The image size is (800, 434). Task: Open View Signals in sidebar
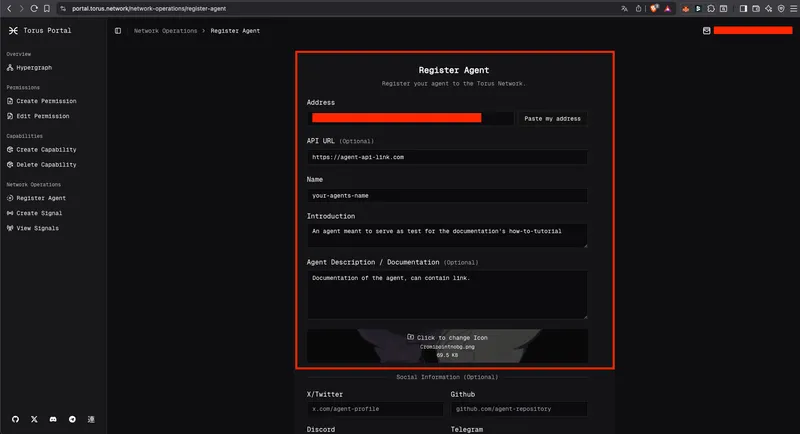pyautogui.click(x=37, y=228)
